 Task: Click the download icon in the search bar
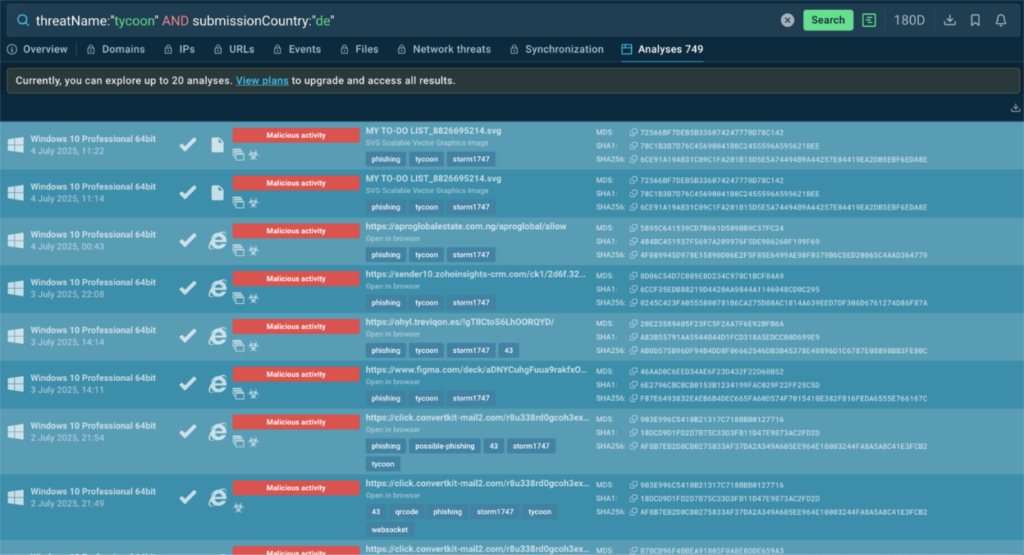tap(950, 20)
